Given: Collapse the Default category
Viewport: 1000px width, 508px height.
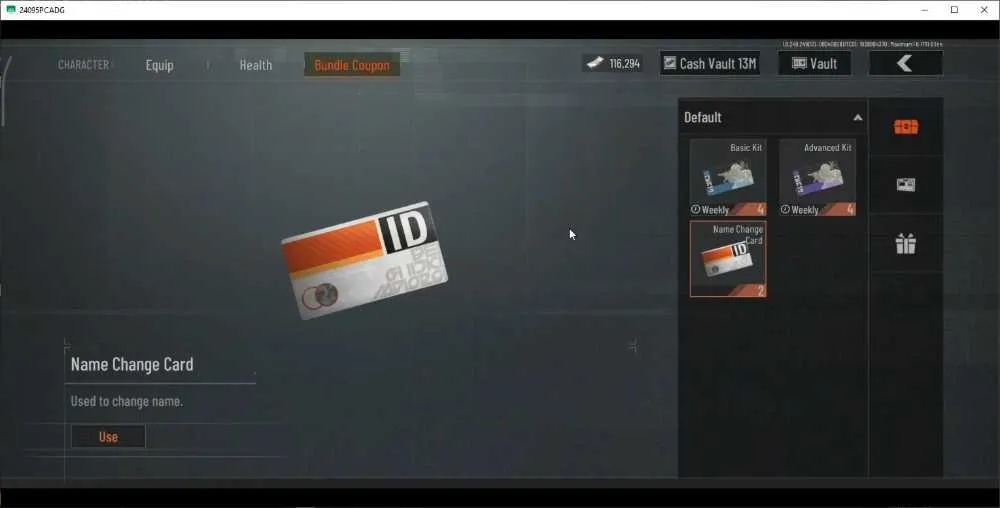Looking at the screenshot, I should 858,118.
